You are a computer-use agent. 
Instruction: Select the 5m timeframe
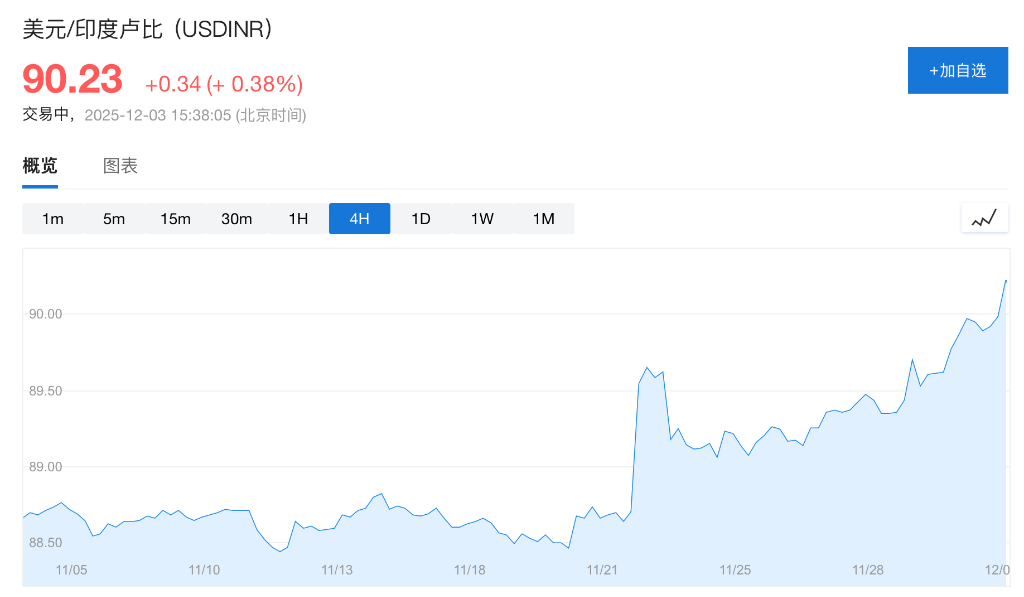coord(114,219)
